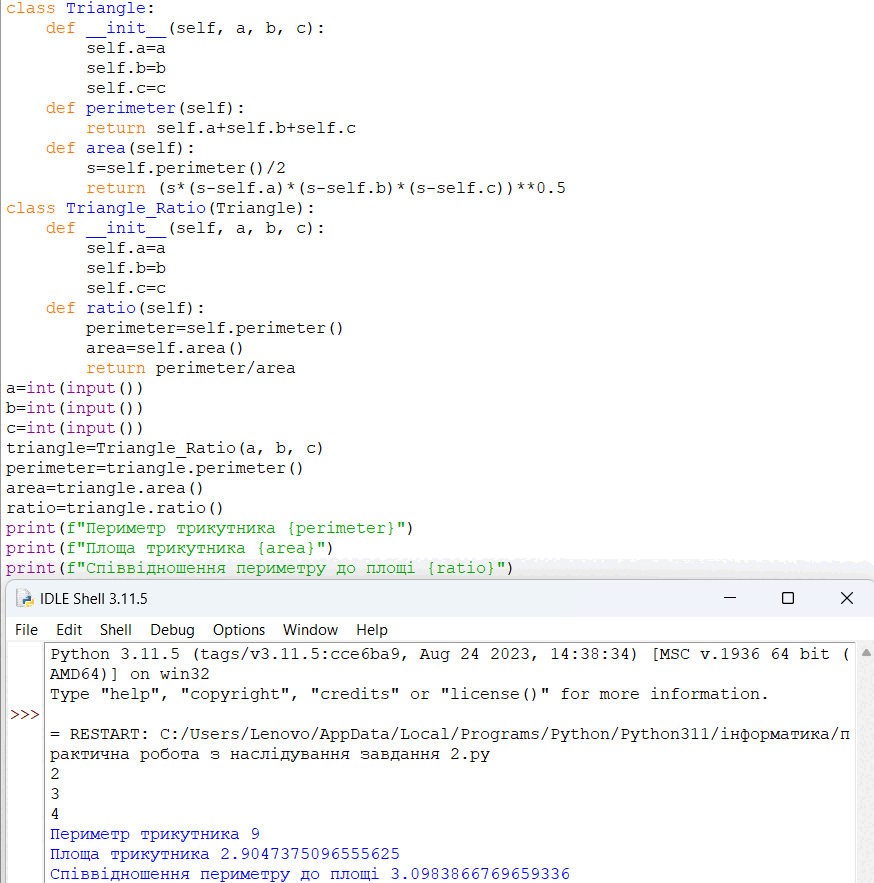Click 'return self.a+self.b+self.c' line

click(221, 128)
